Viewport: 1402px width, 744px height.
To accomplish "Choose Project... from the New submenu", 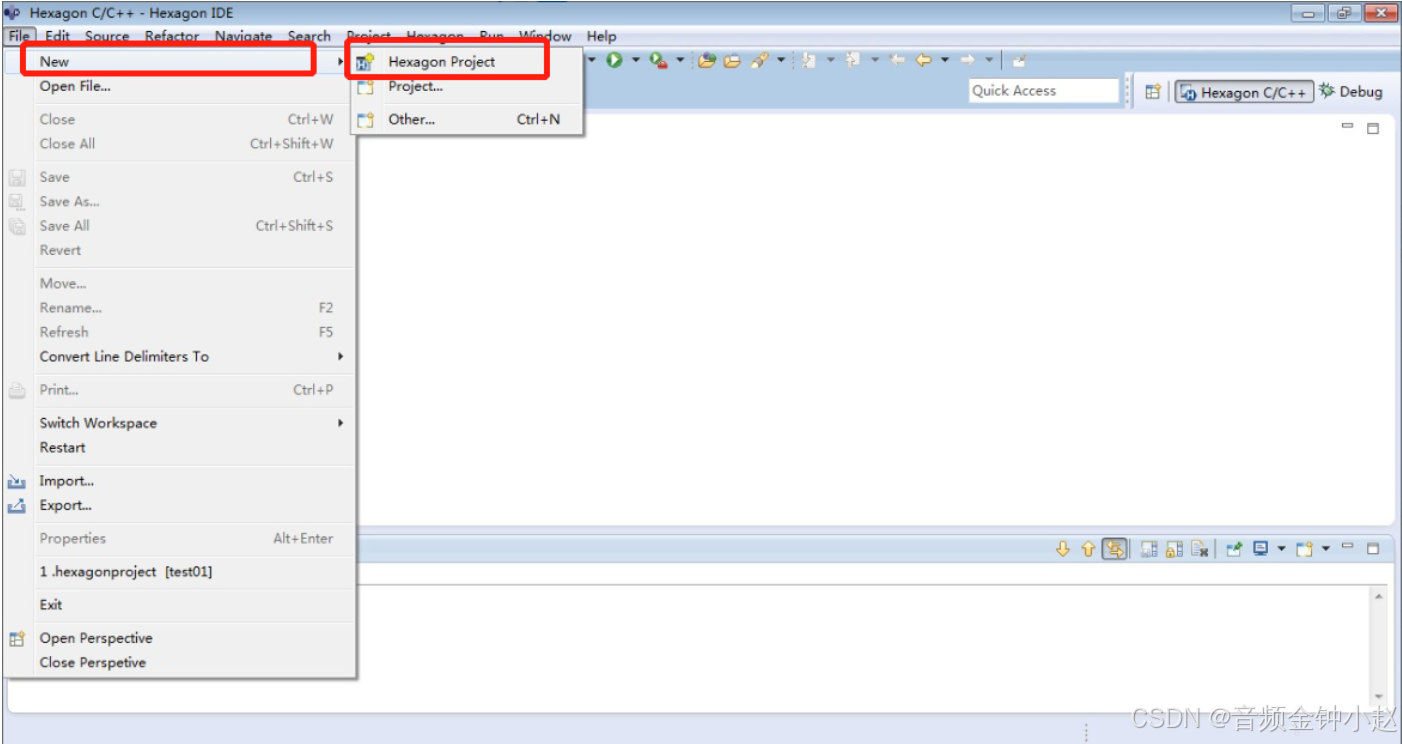I will (x=467, y=86).
